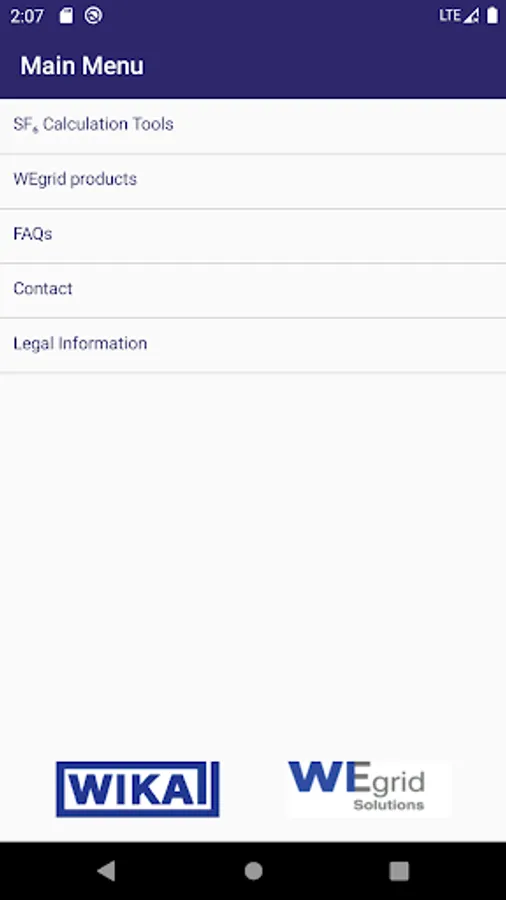Tap the Android home circle button
506x900 pixels.
(253, 871)
